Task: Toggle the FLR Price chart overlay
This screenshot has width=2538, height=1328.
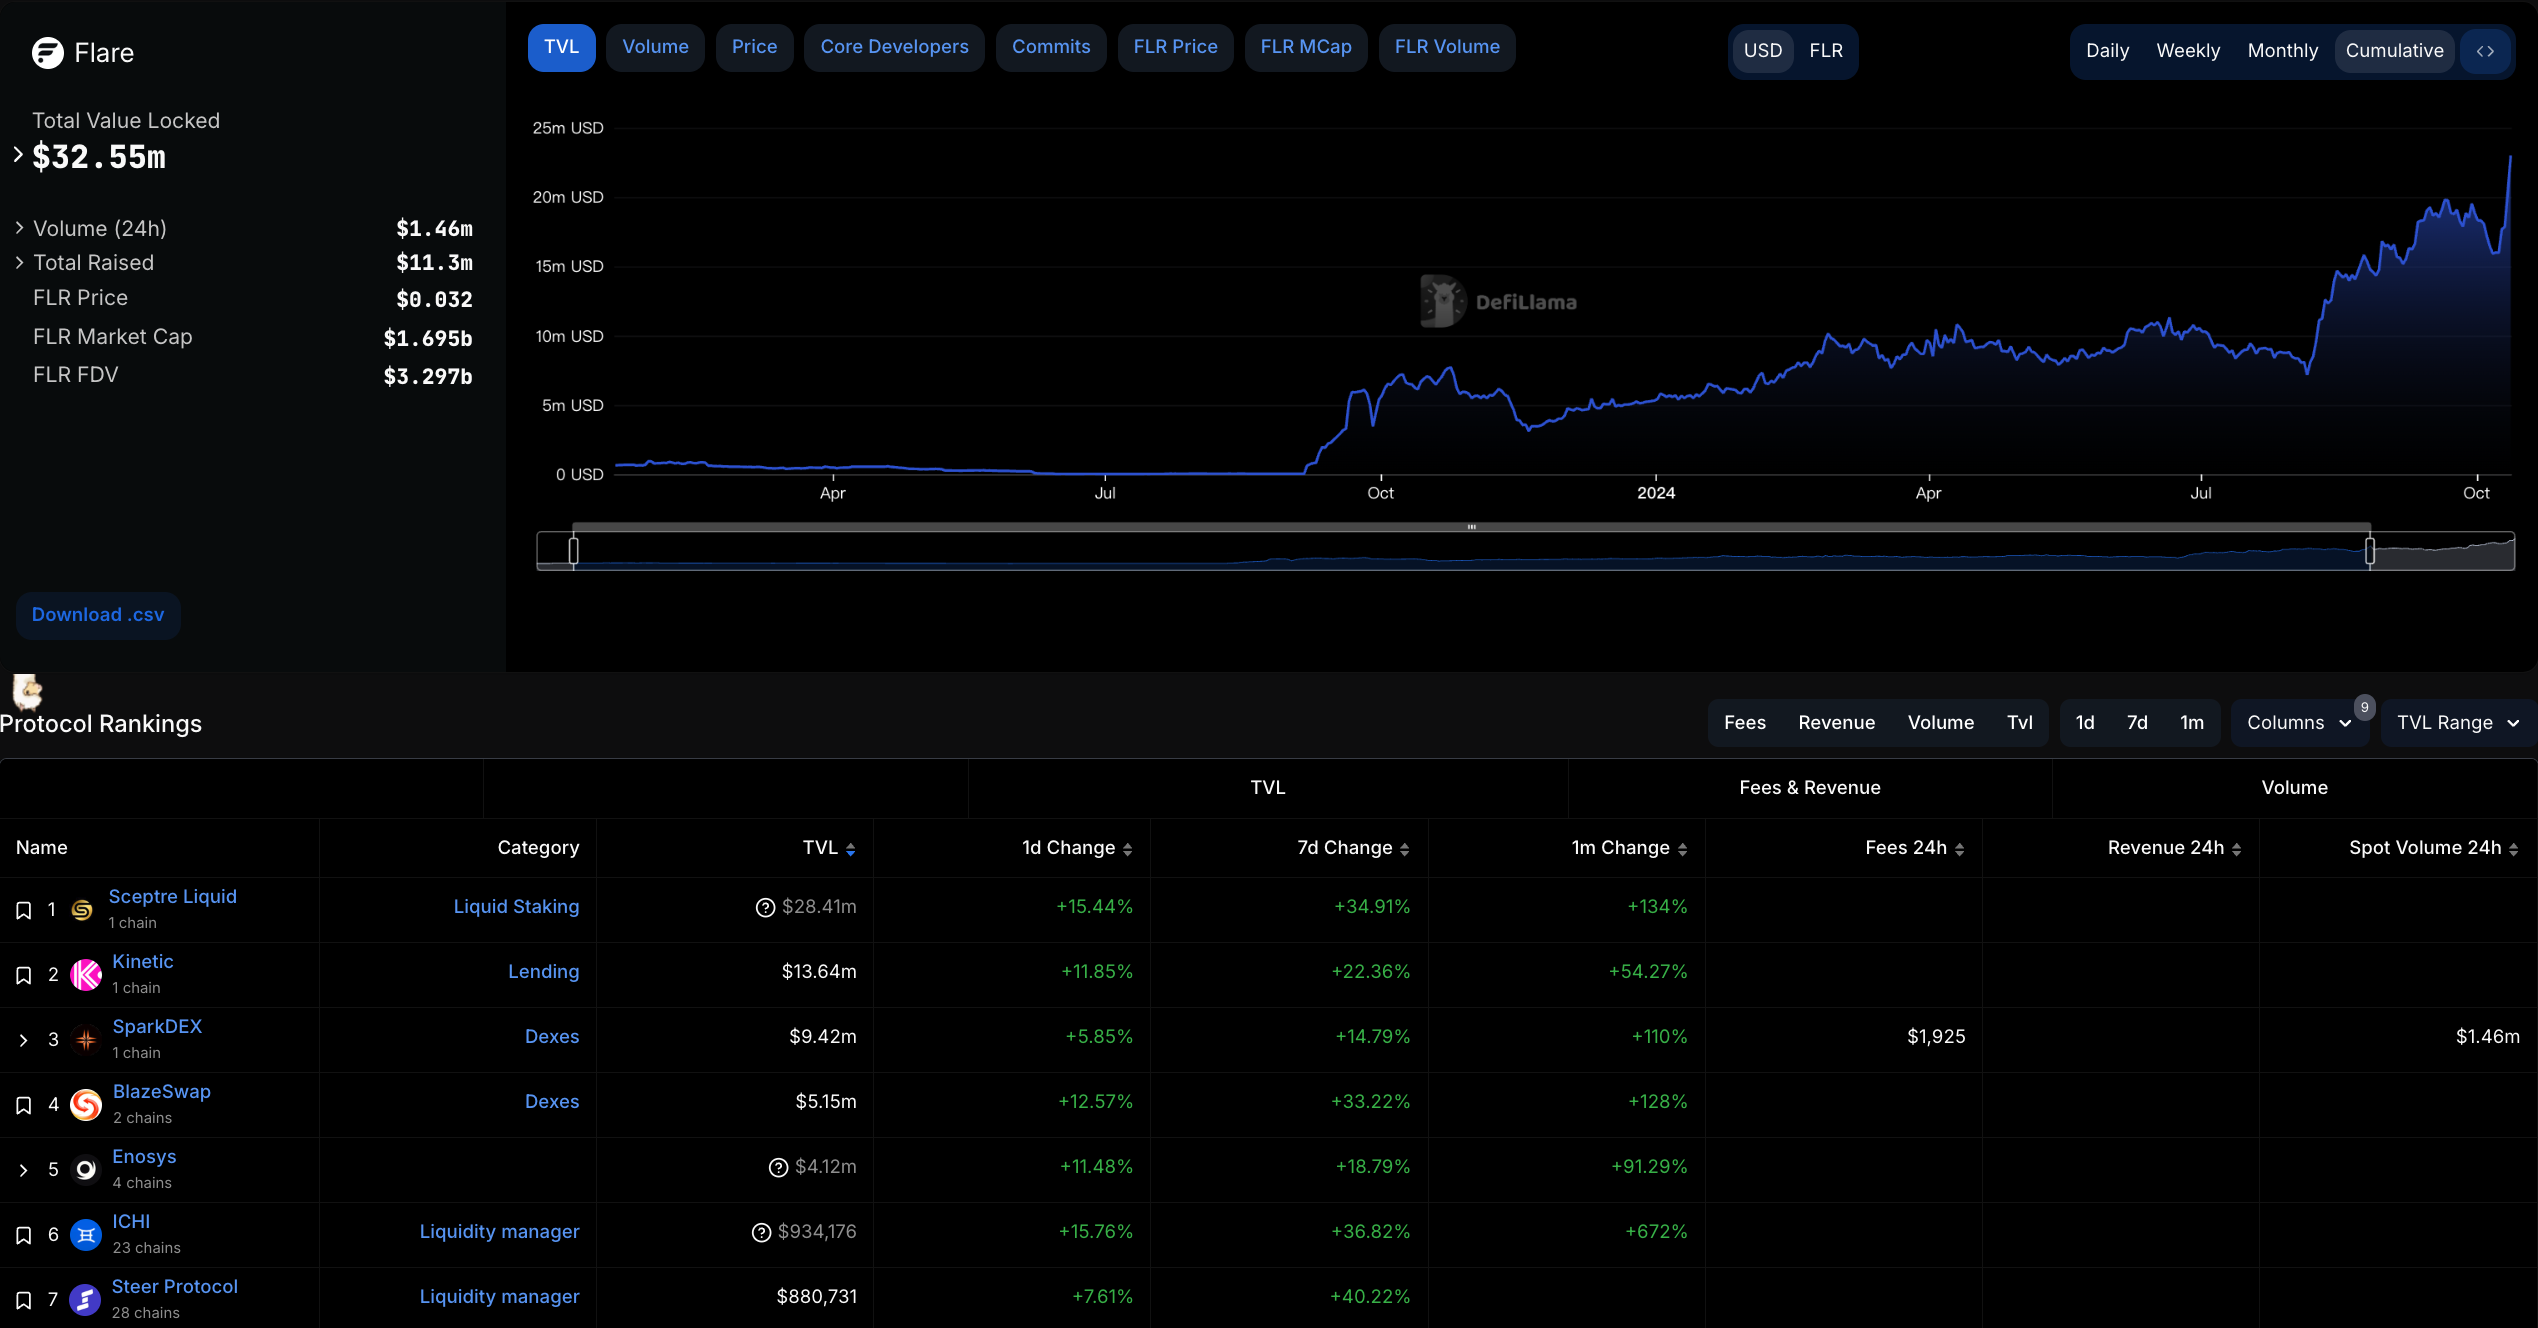Action: pos(1175,47)
